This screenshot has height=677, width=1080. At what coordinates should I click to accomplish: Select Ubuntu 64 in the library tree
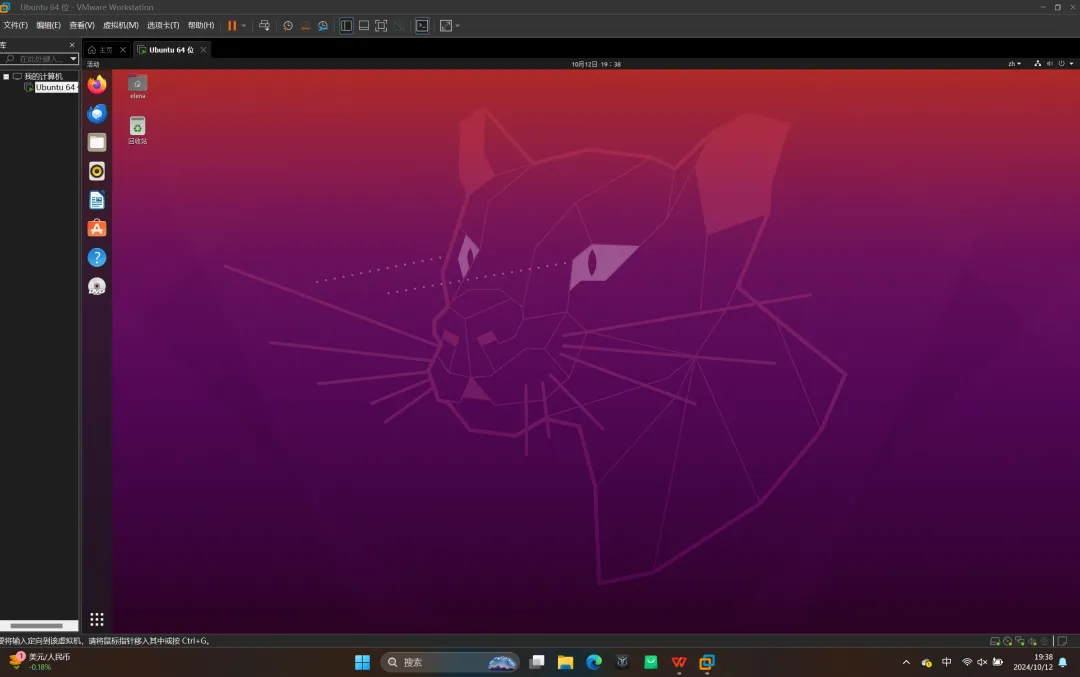(54, 87)
